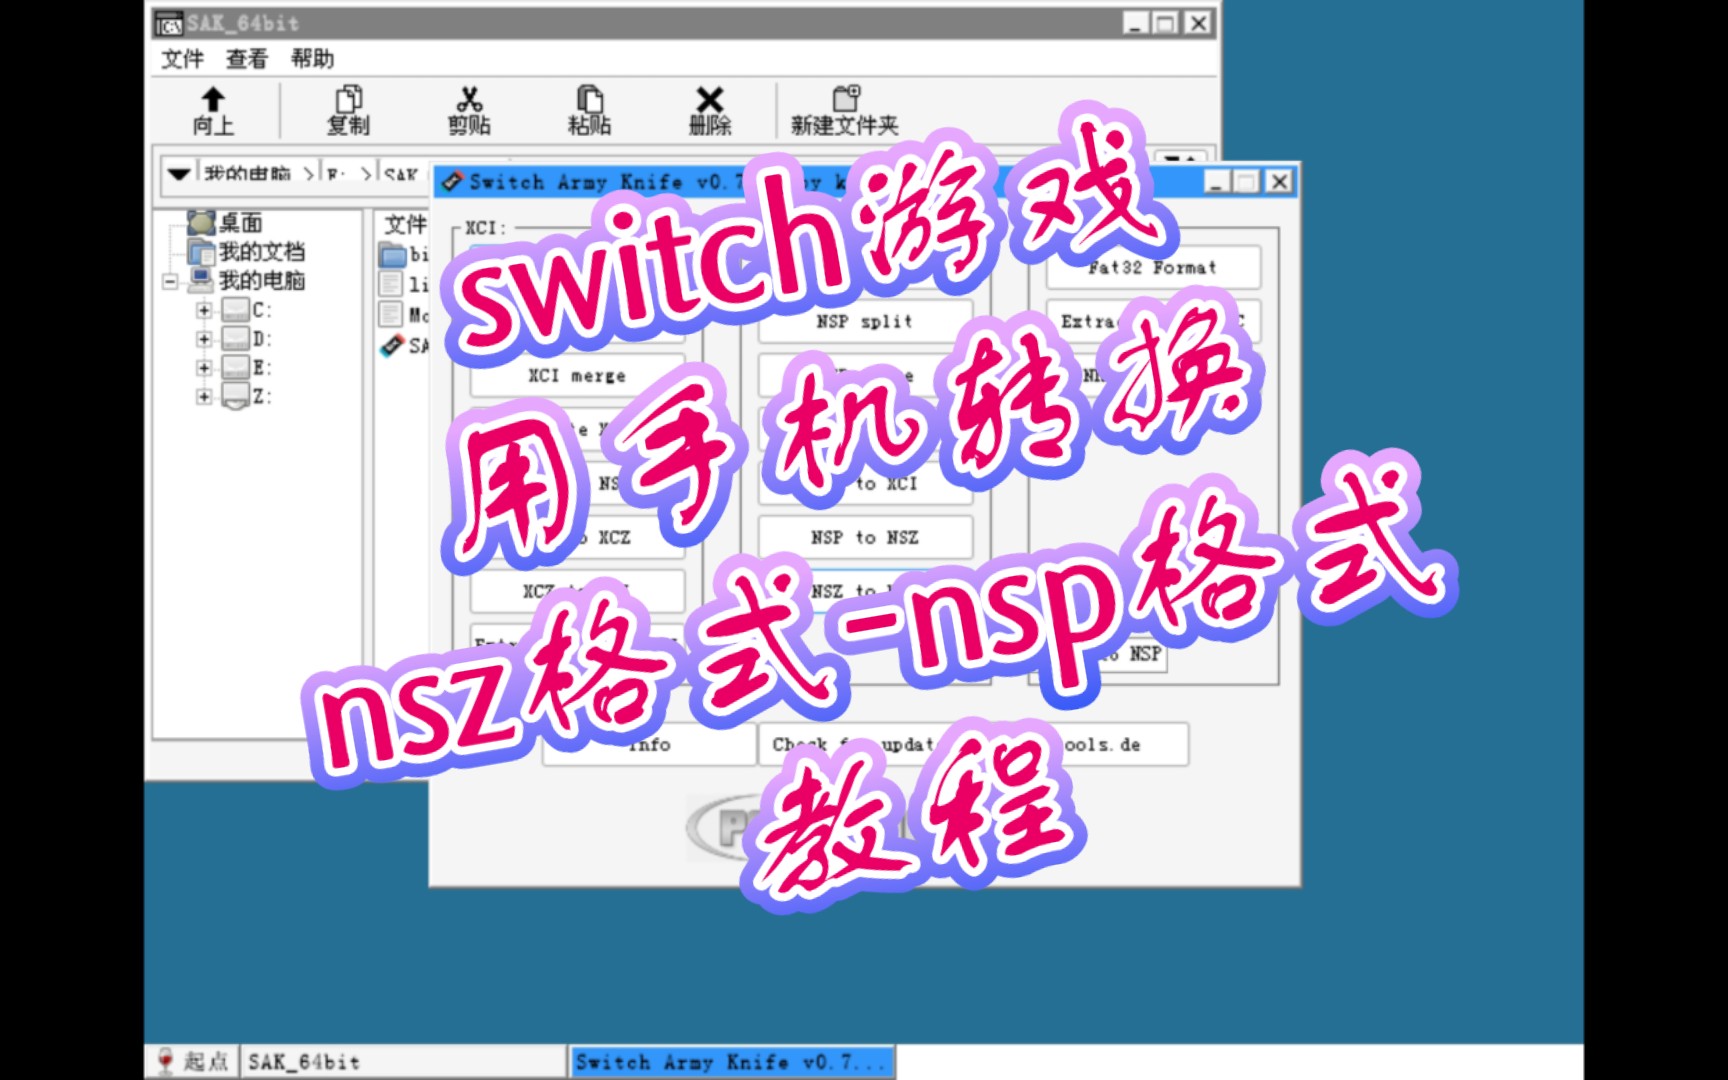1728x1080 pixels.
Task: Open the address bar breadcrumb dropdown arrow
Action: pyautogui.click(x=178, y=172)
